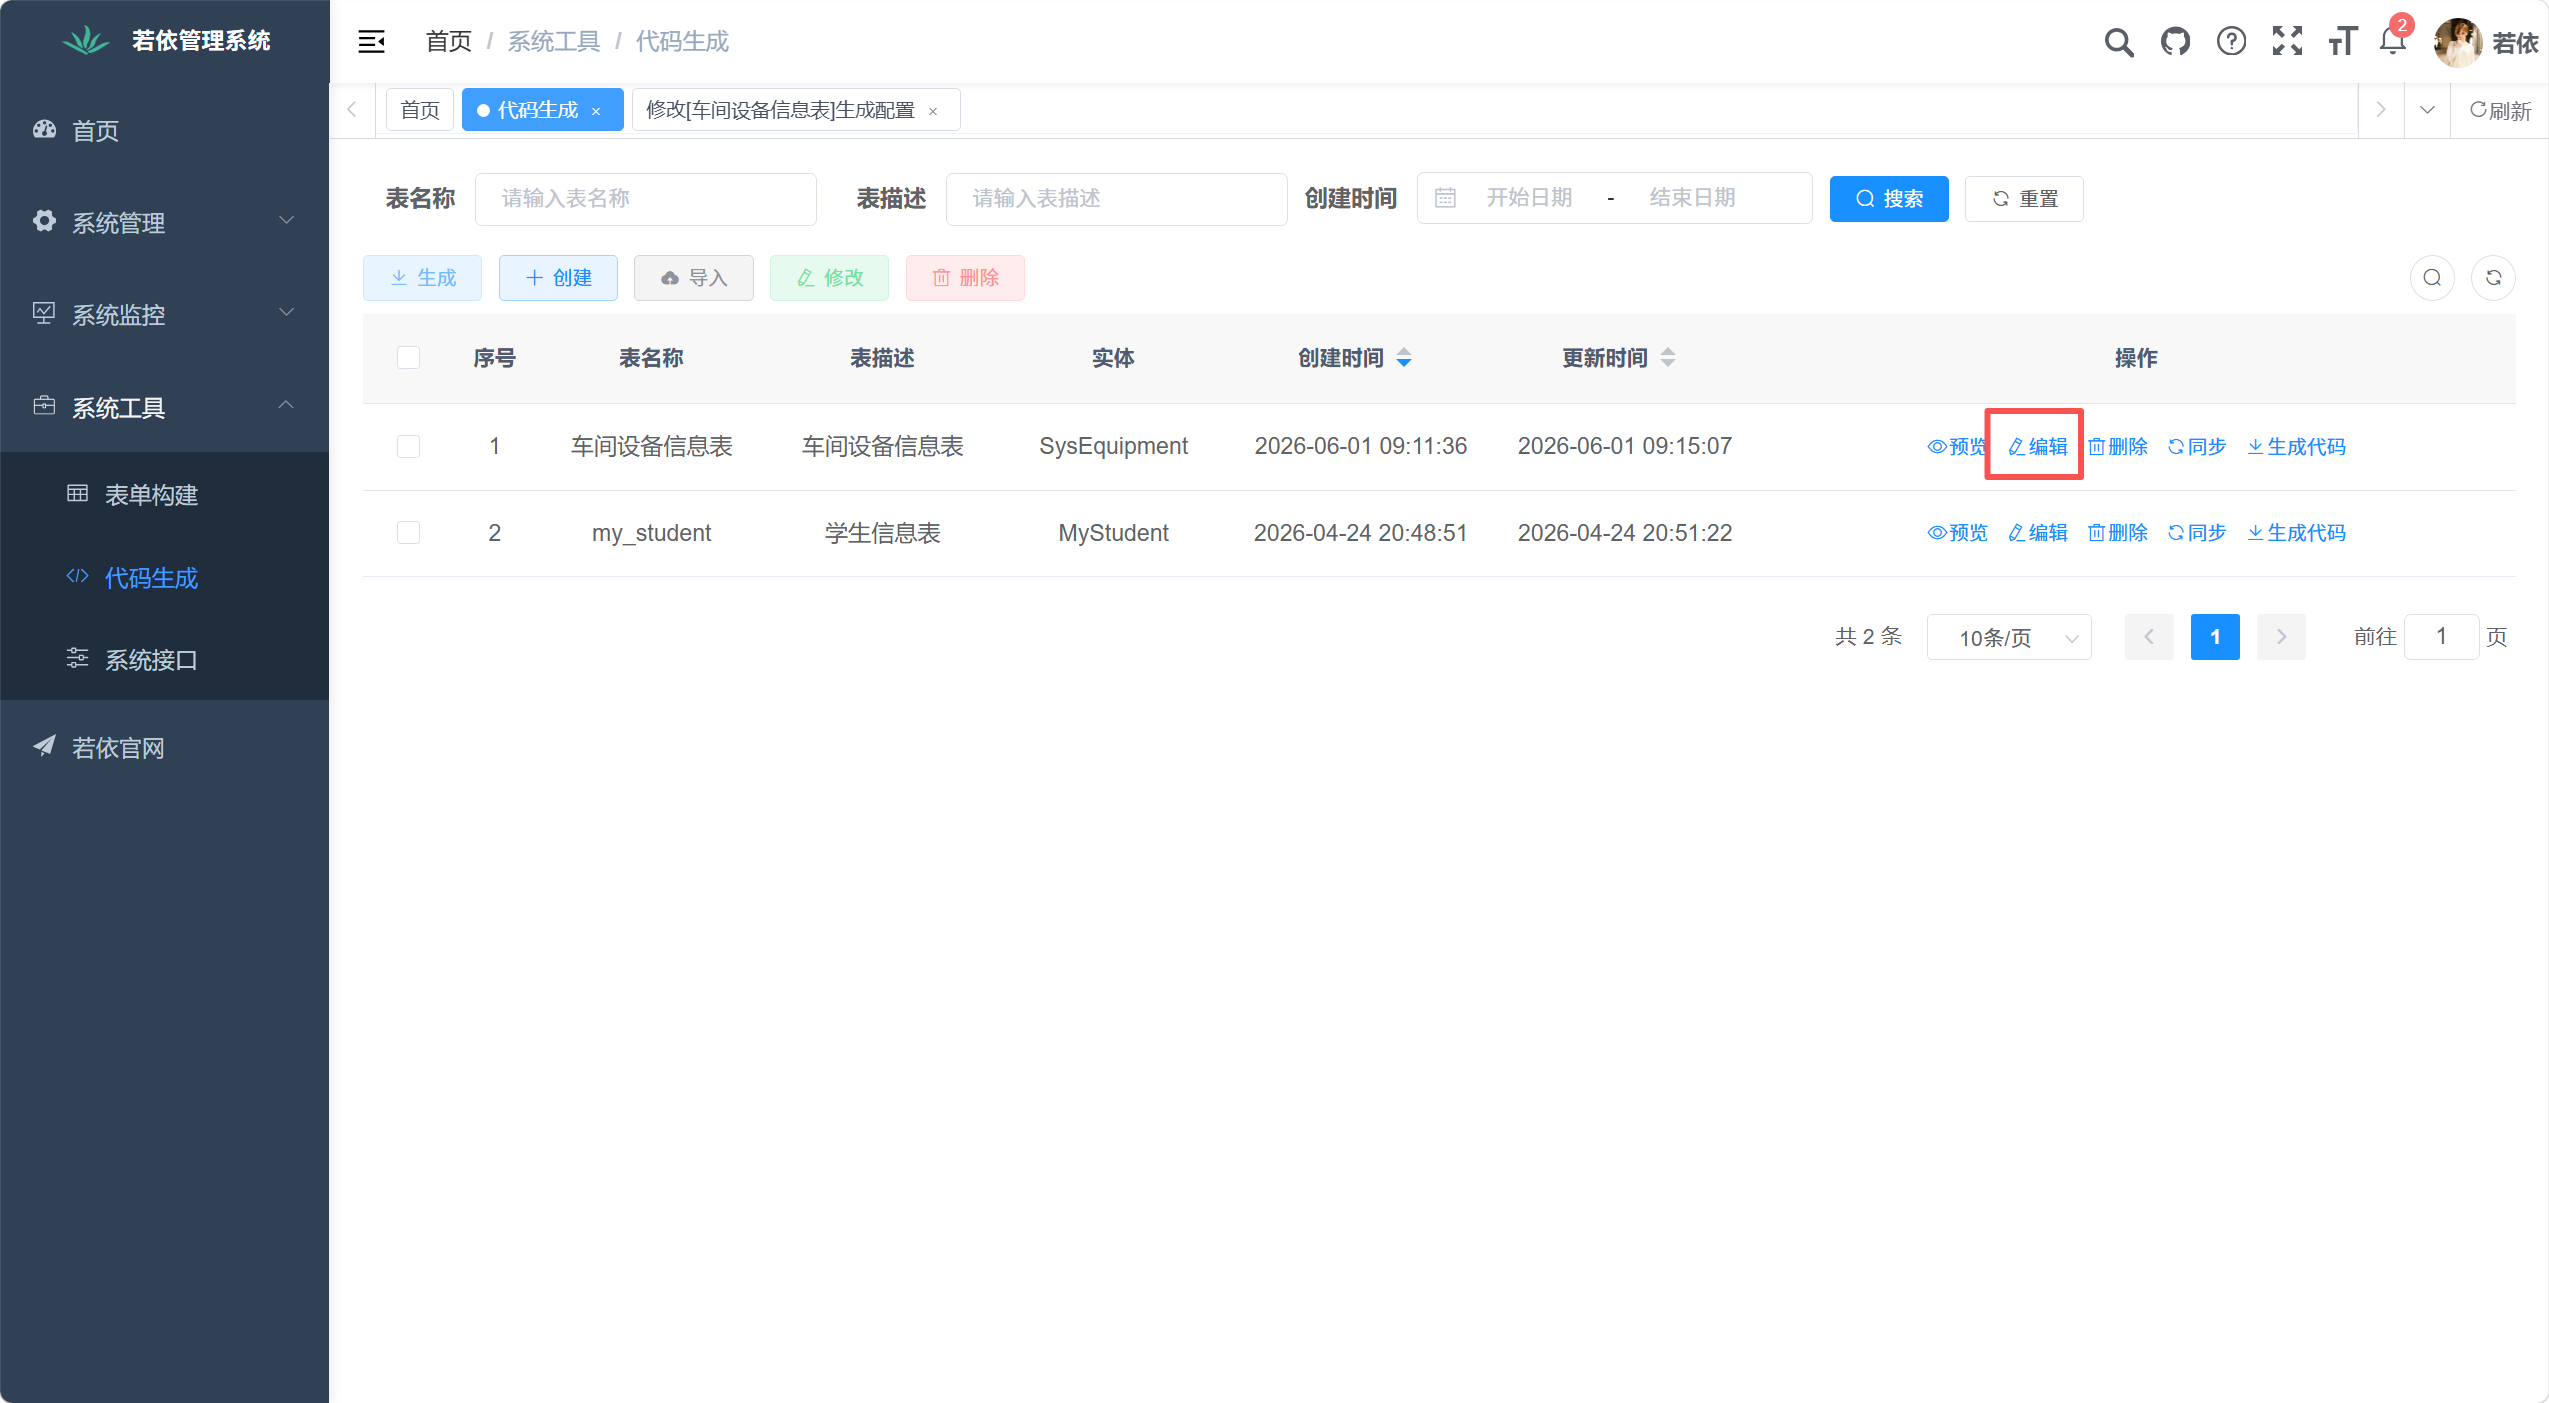Viewport: 2549px width, 1403px height.
Task: Click the blue 搜索 button
Action: pyautogui.click(x=1889, y=199)
